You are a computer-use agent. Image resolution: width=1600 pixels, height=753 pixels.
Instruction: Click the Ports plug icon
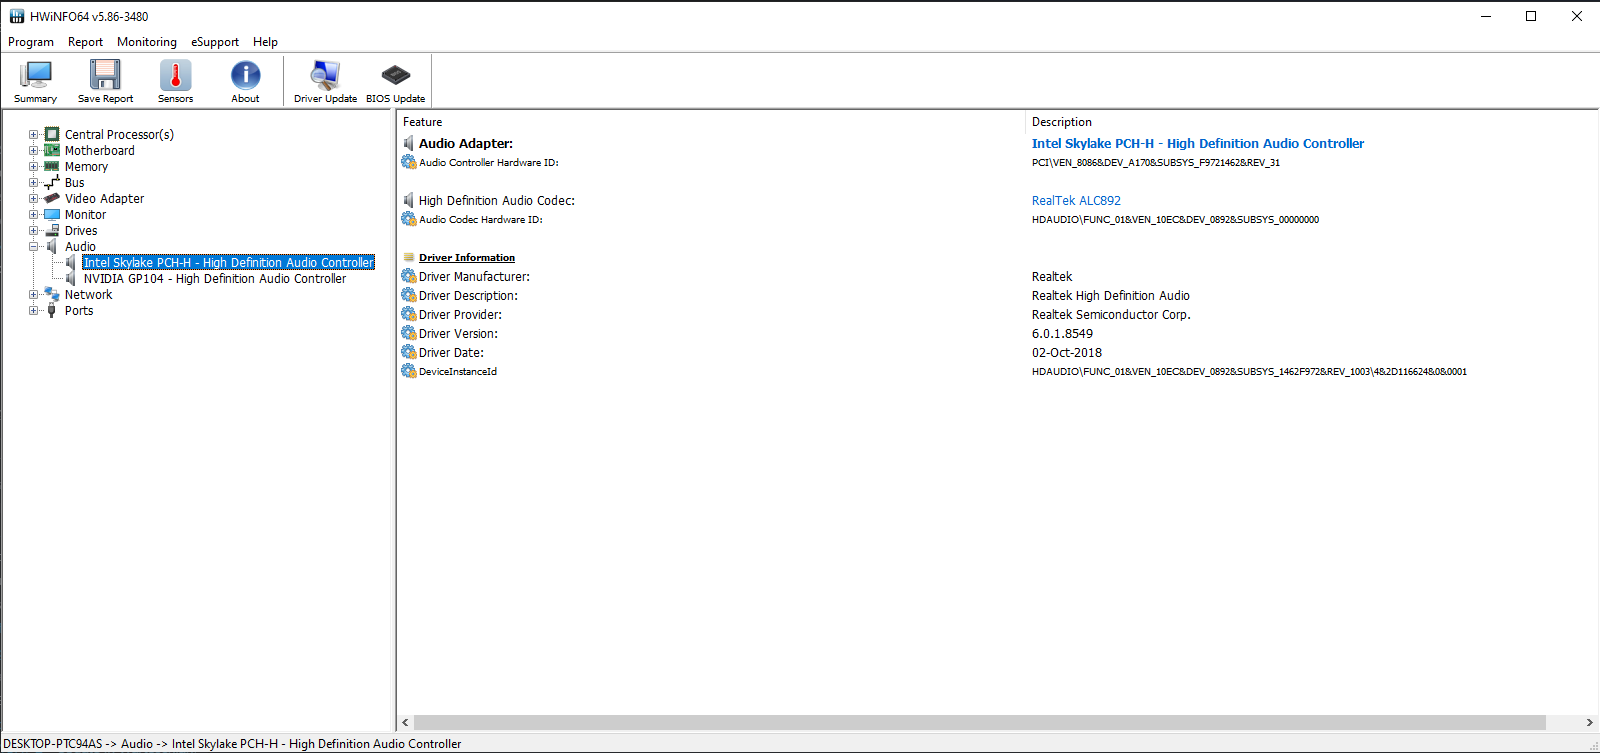point(52,310)
